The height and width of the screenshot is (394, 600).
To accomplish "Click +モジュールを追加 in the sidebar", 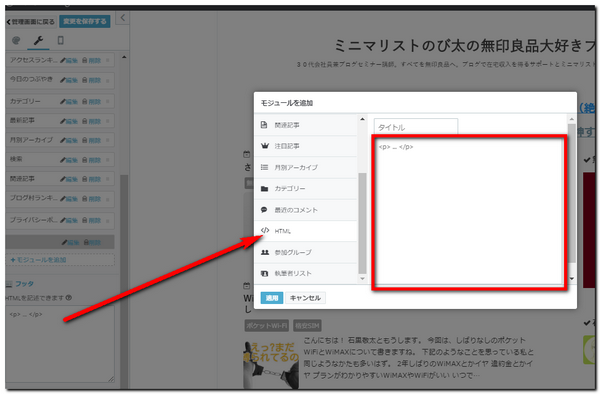I will pos(60,260).
